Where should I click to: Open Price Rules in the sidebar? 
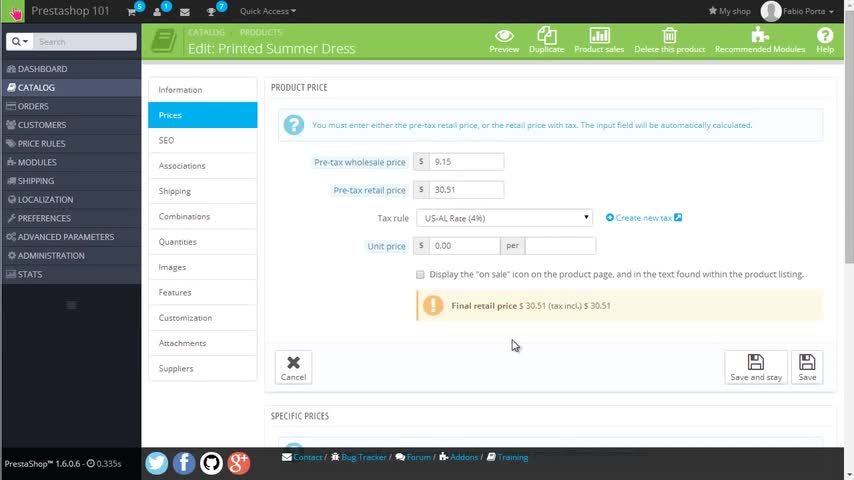(71, 144)
